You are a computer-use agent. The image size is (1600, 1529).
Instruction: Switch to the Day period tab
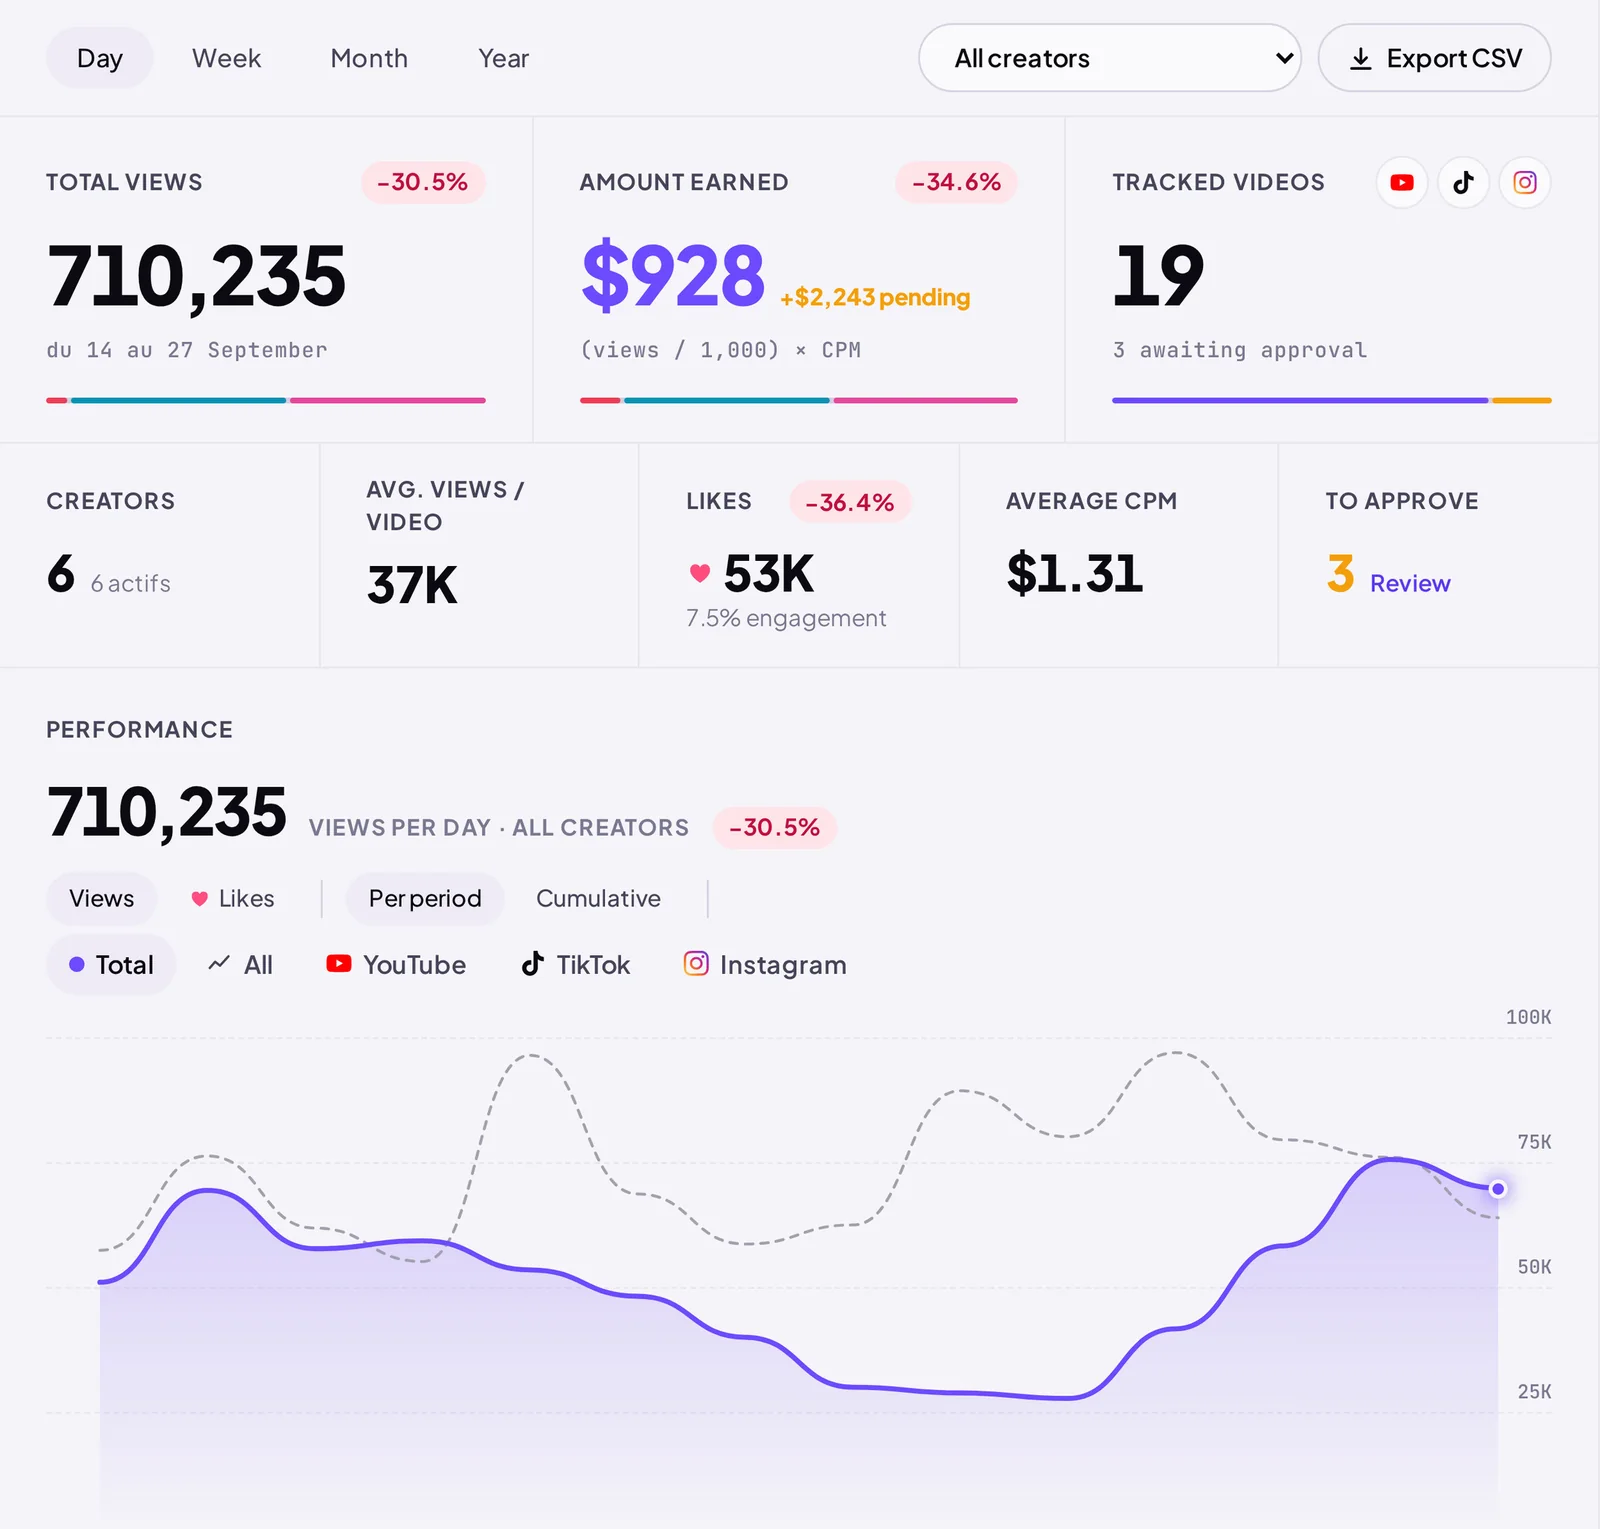[100, 58]
